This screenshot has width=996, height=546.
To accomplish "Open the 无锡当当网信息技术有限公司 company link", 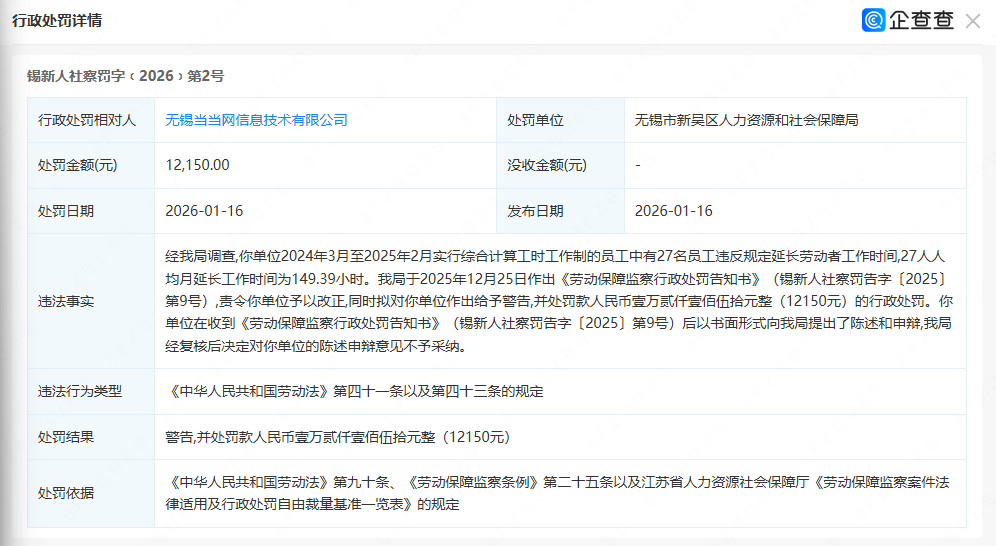I will (x=256, y=120).
